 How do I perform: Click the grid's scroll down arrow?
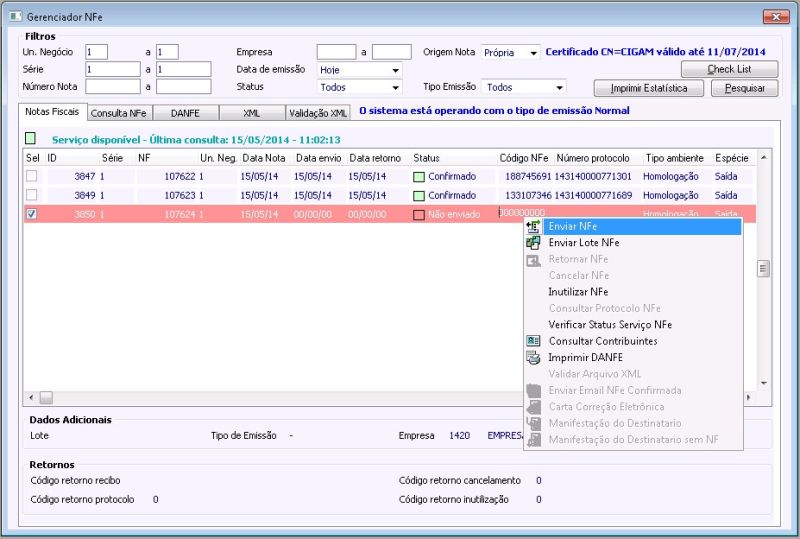pyautogui.click(x=763, y=383)
